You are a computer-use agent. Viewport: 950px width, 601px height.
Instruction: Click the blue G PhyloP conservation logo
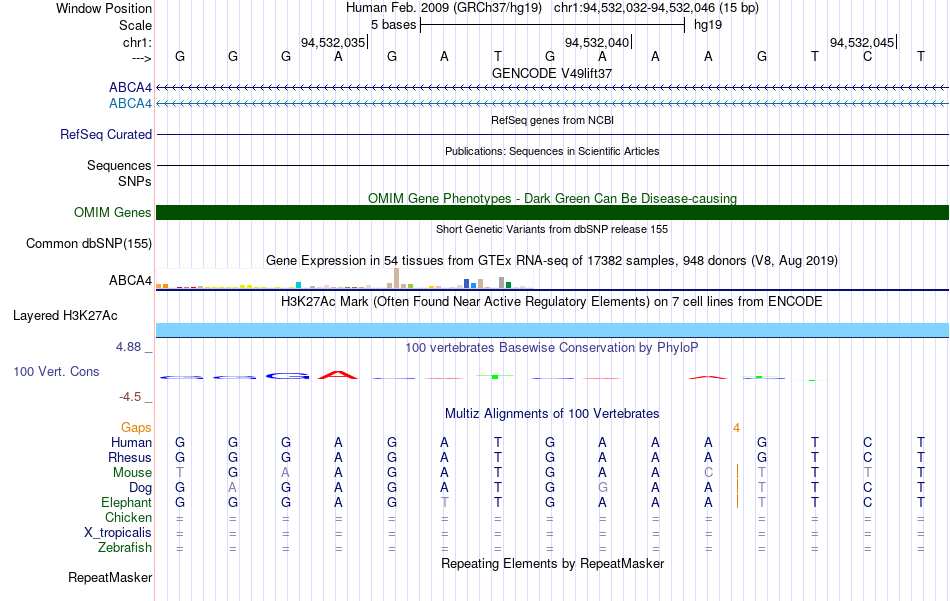pyautogui.click(x=287, y=376)
